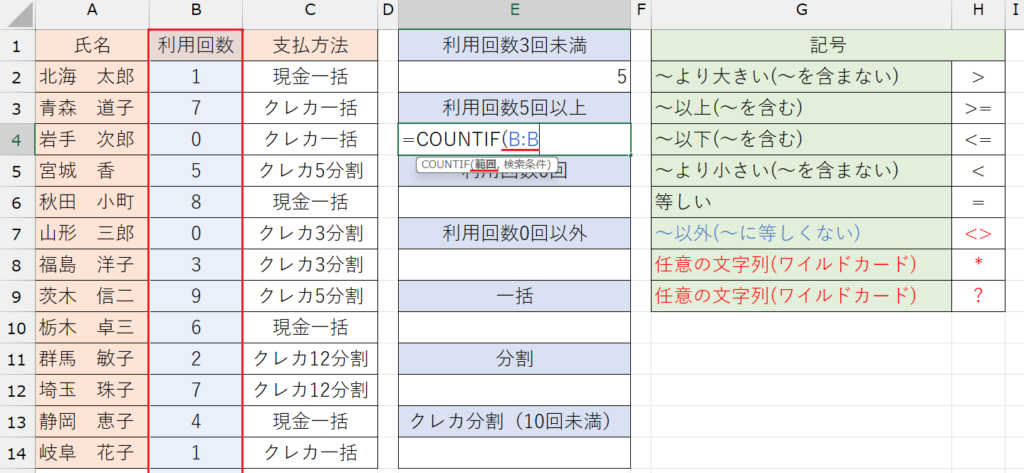The height and width of the screenshot is (473, 1024).
Task: Select the result cell showing 5 in column E
Action: (x=515, y=77)
